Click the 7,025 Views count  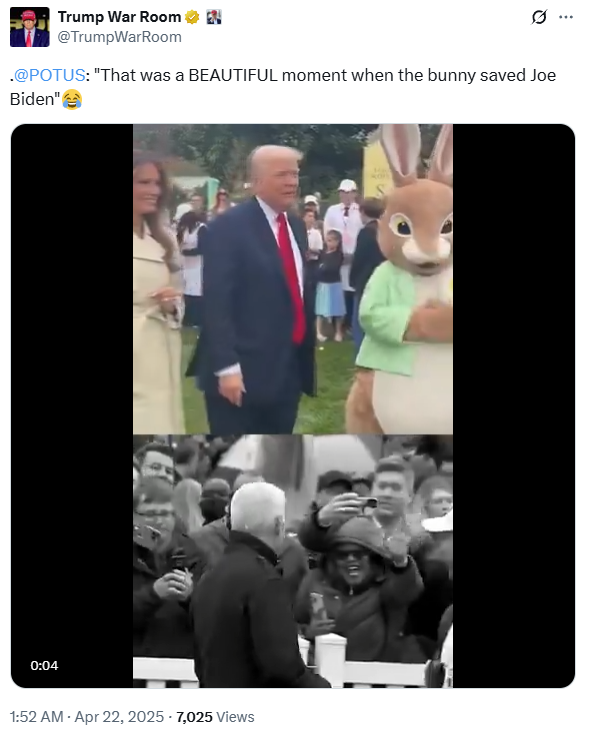(215, 717)
